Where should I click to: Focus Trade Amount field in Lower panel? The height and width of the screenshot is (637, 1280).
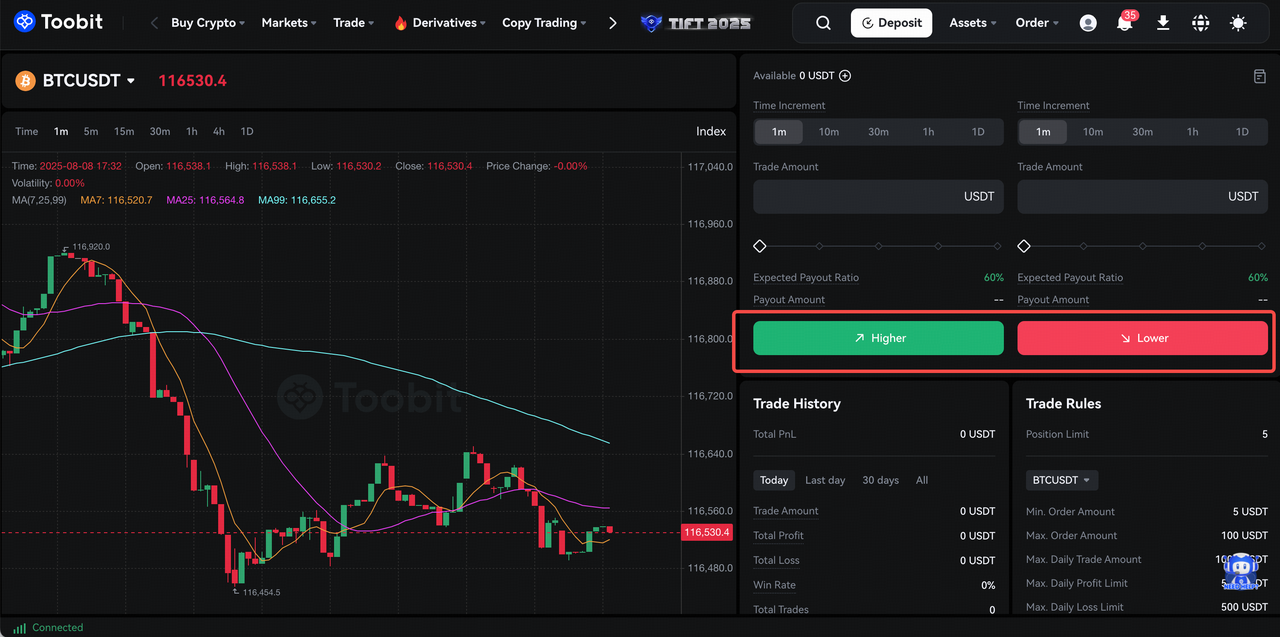click(x=1143, y=197)
